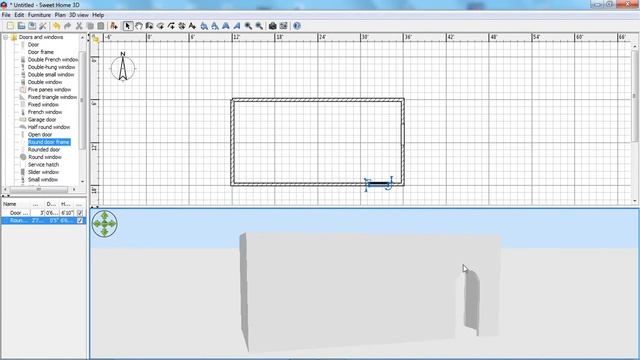Click the Decrease text size icon
The height and width of the screenshot is (360, 640).
coord(215,26)
